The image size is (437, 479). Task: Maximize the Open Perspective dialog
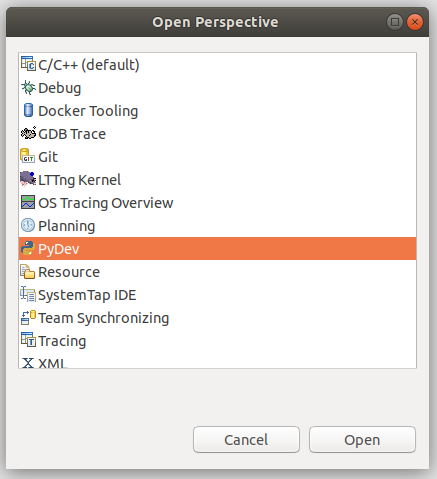395,22
